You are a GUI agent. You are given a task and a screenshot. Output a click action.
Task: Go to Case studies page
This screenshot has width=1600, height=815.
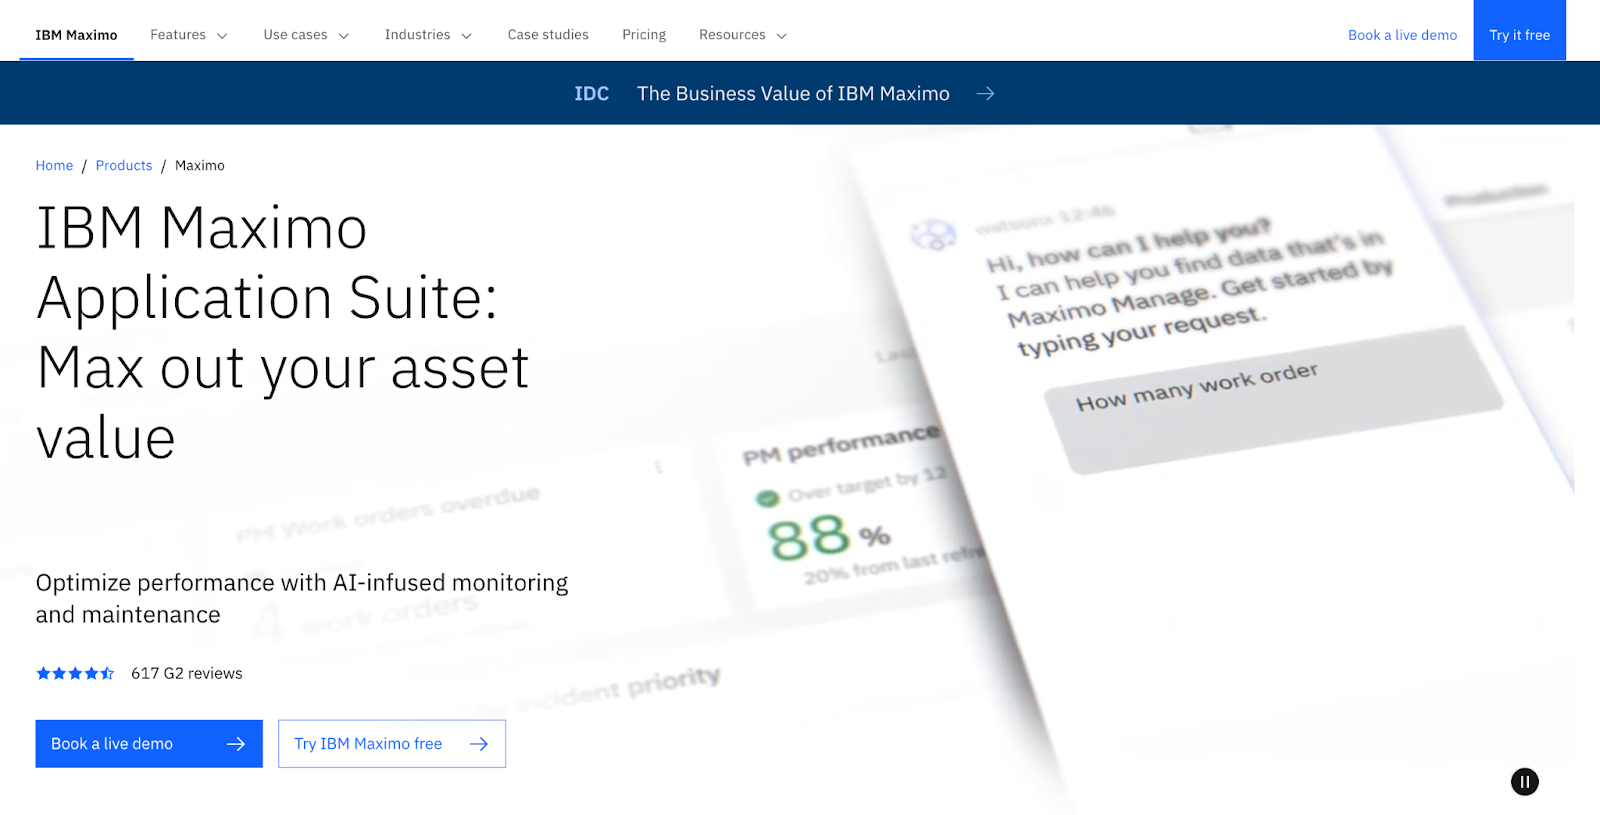click(548, 35)
